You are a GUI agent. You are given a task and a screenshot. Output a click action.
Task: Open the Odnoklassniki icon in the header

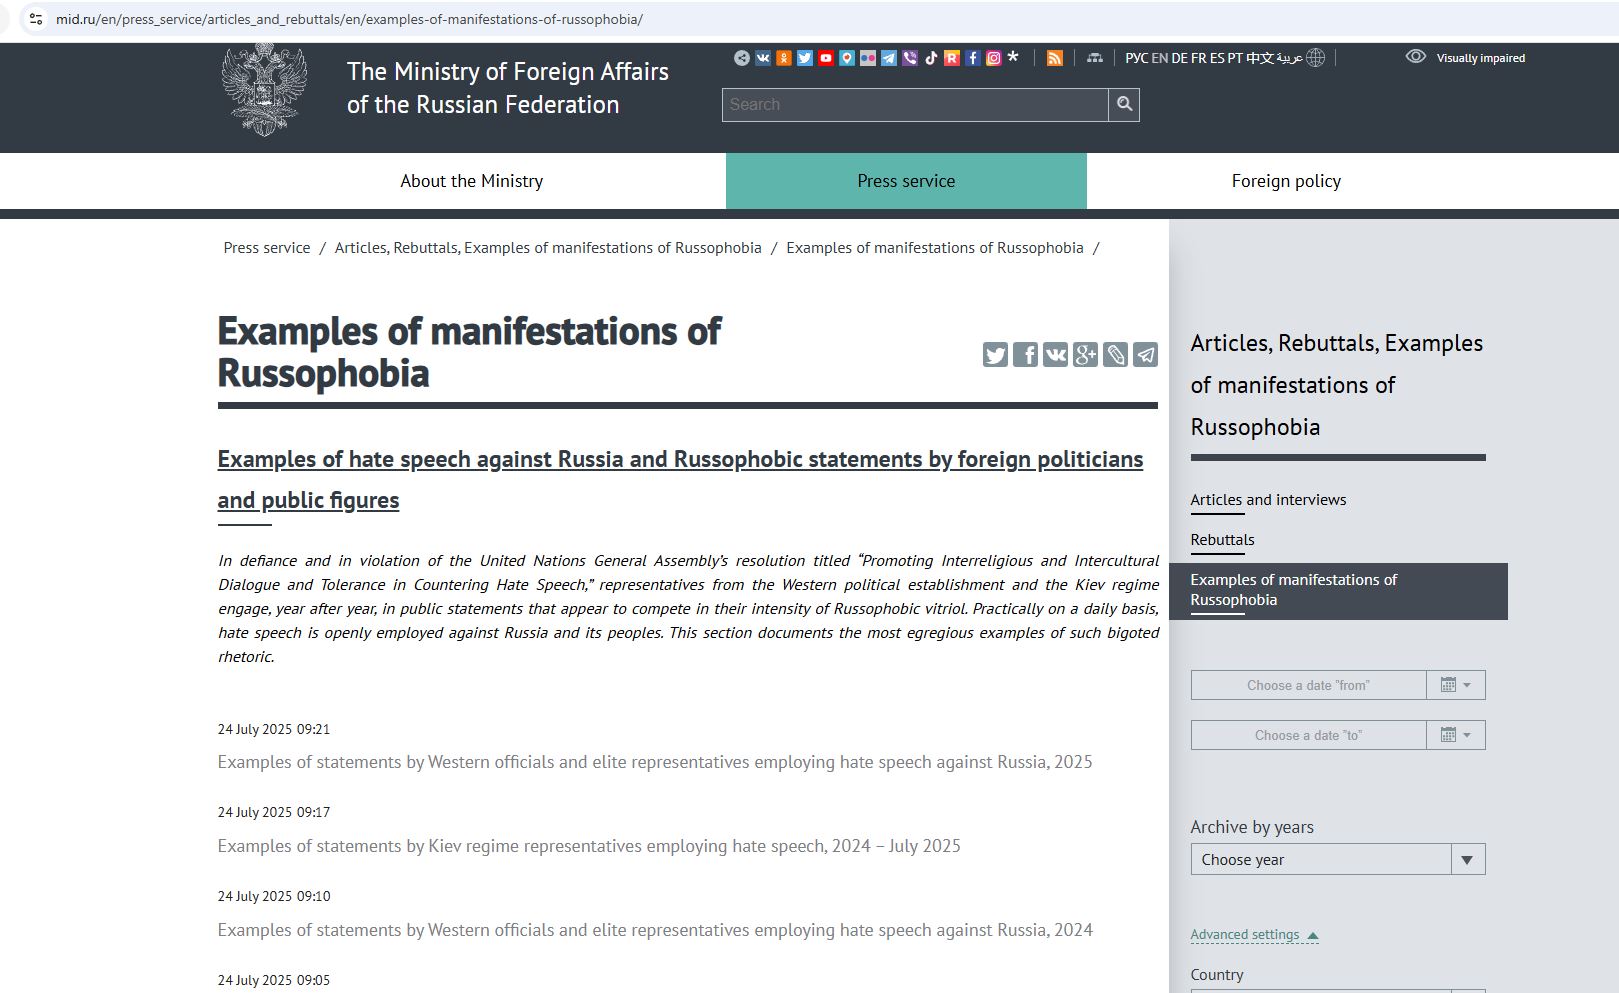(784, 58)
